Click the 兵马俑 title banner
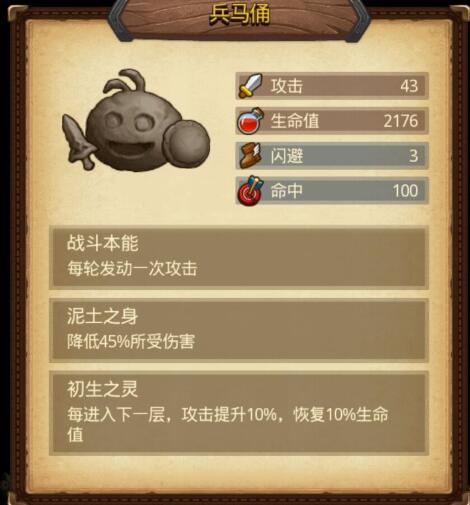470x505 pixels. 239,15
